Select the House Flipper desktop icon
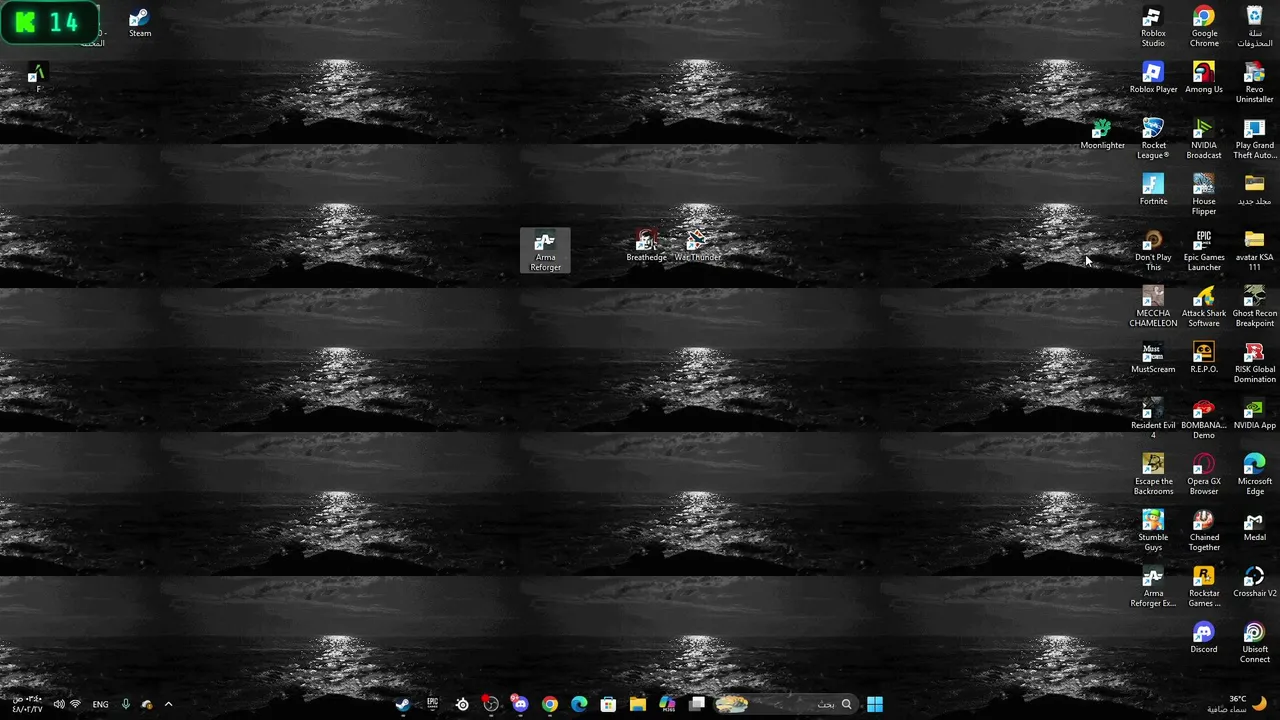Image resolution: width=1280 pixels, height=720 pixels. click(x=1204, y=196)
